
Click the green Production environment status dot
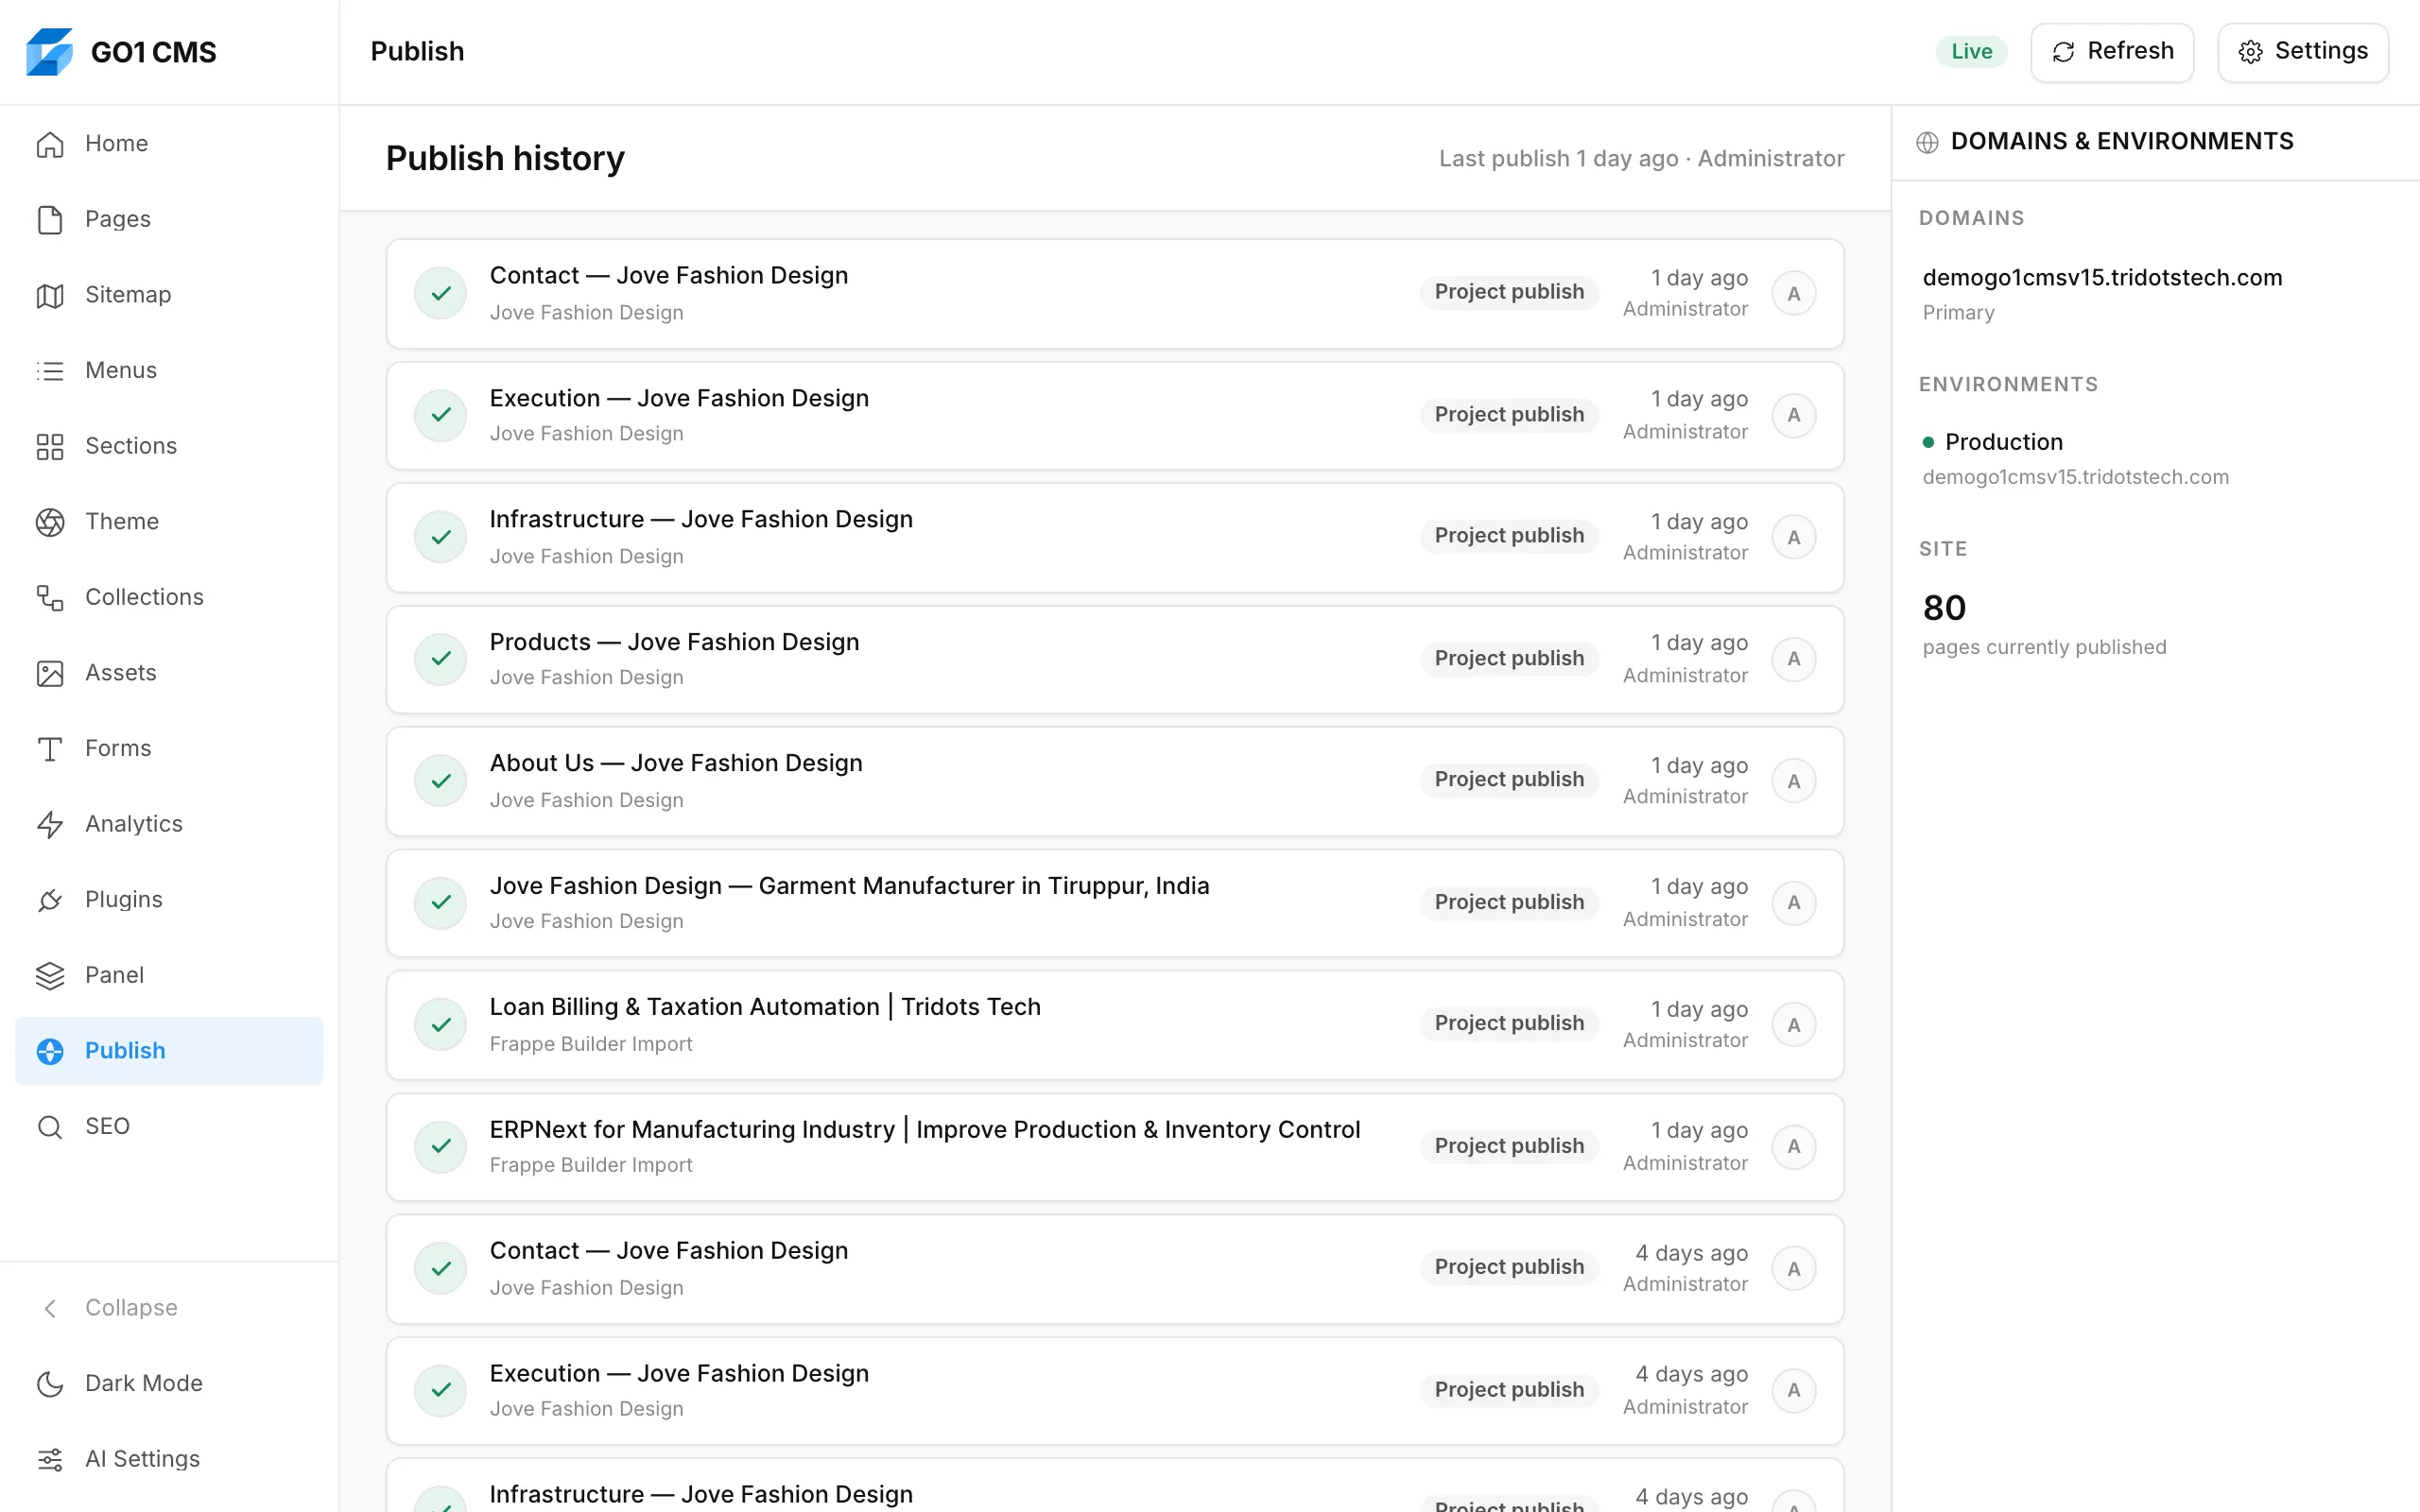(x=1928, y=442)
